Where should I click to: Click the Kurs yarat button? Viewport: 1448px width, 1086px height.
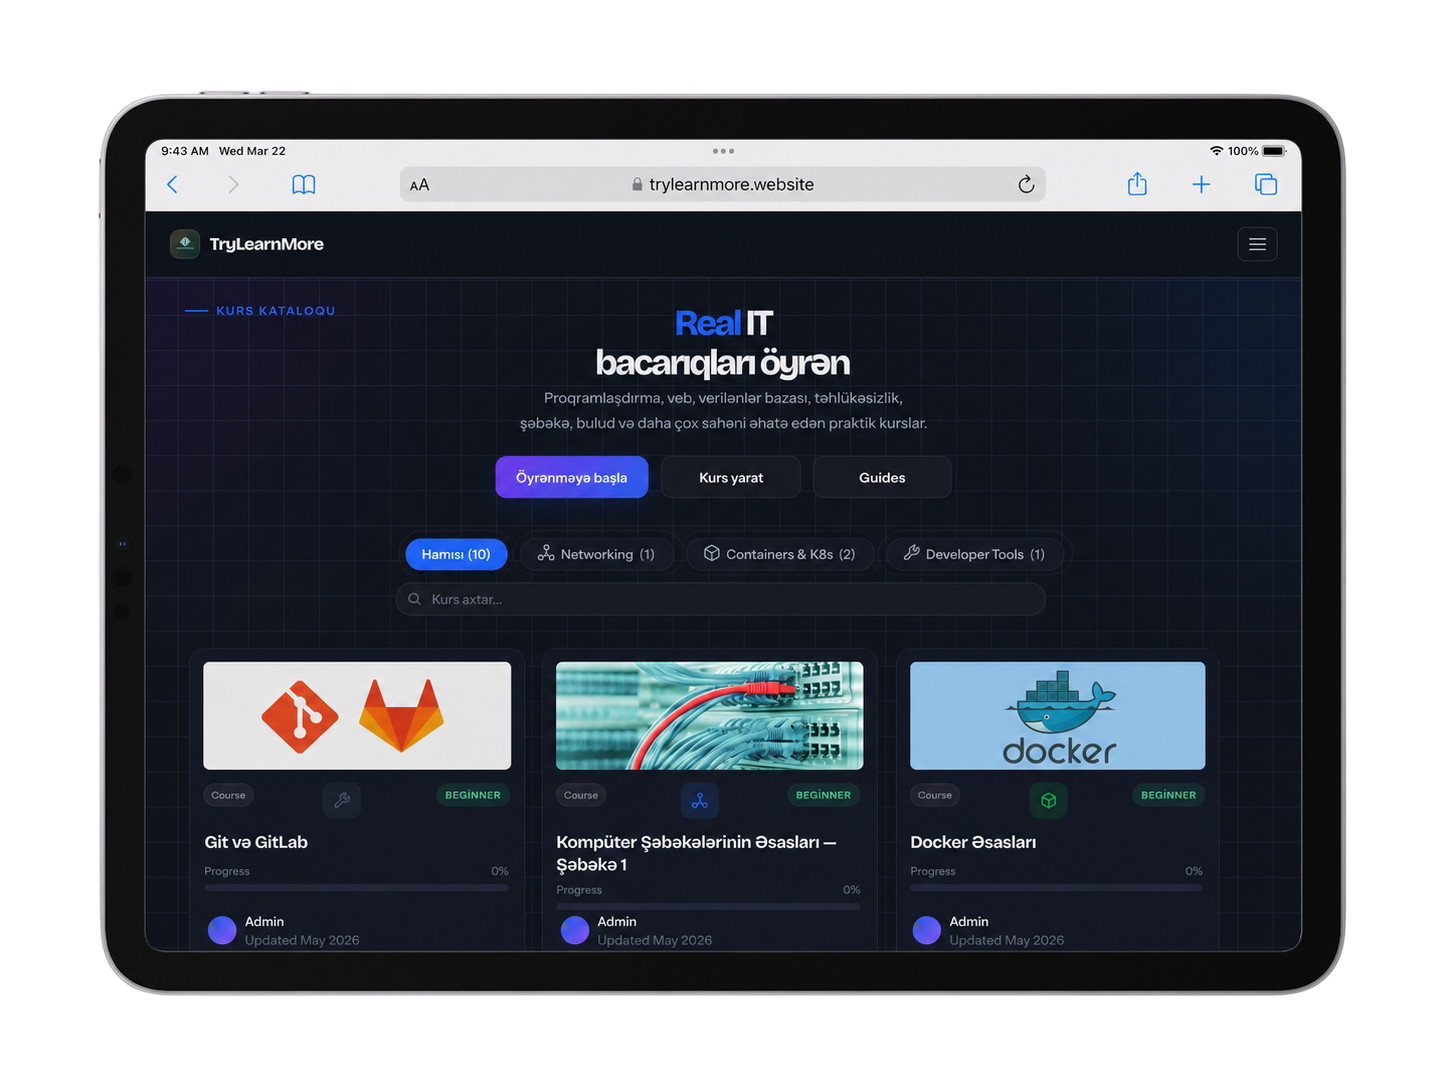731,477
